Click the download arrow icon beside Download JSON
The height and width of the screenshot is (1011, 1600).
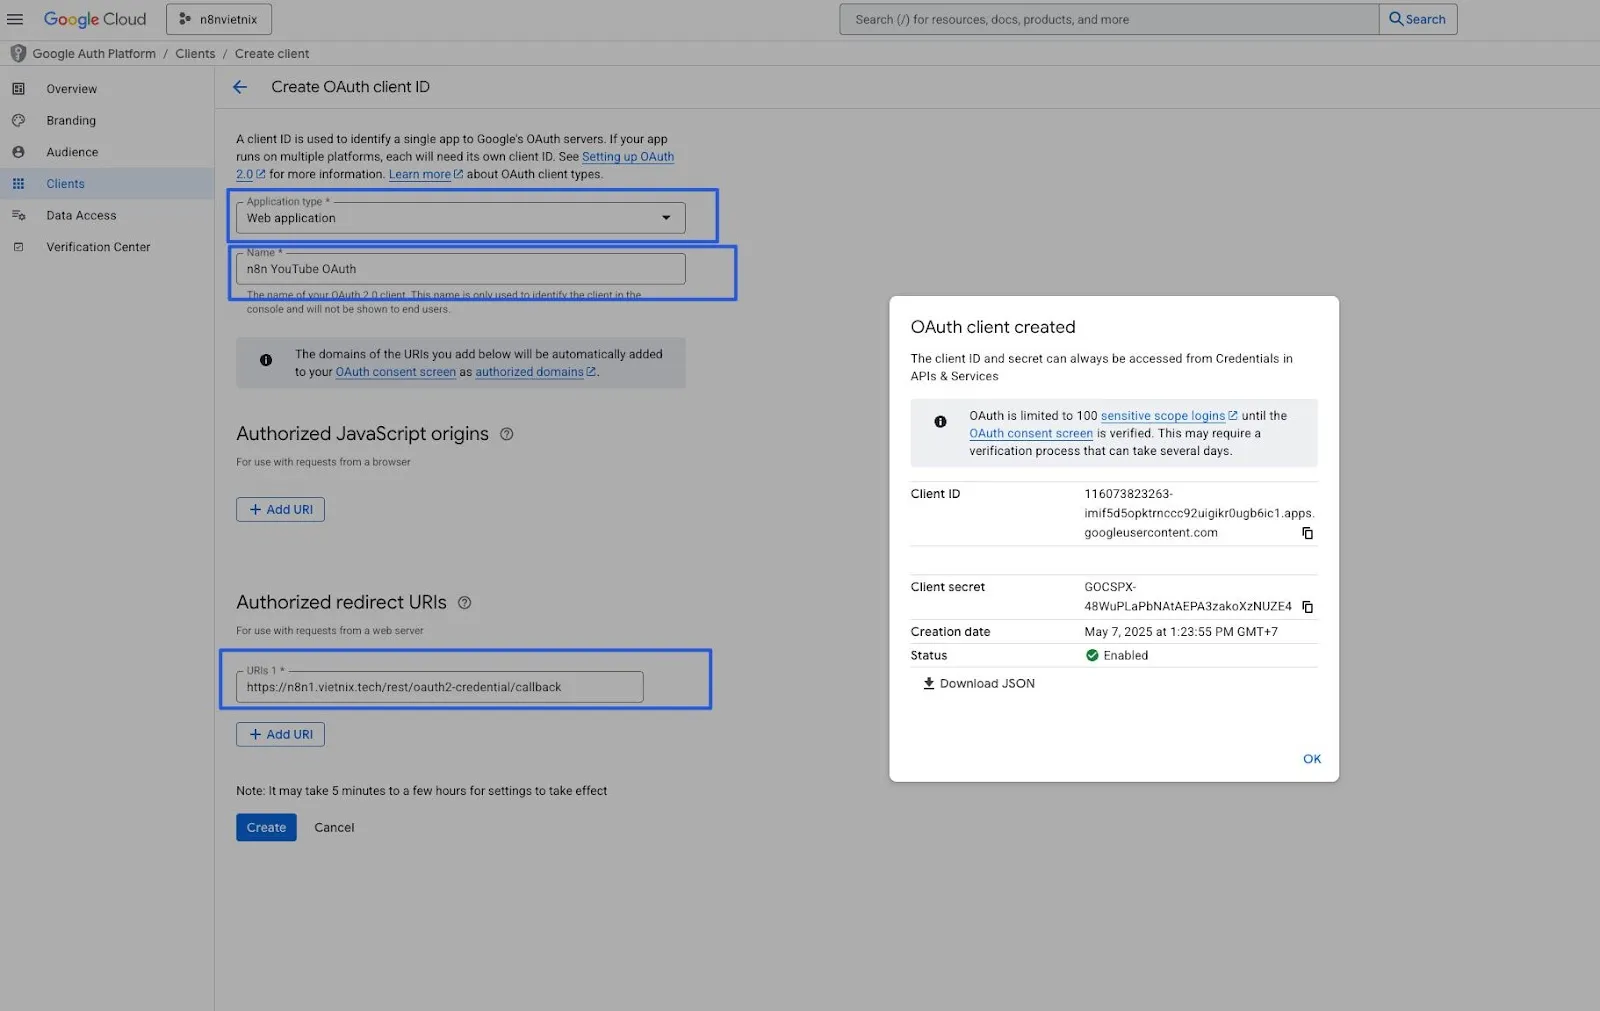pos(928,684)
